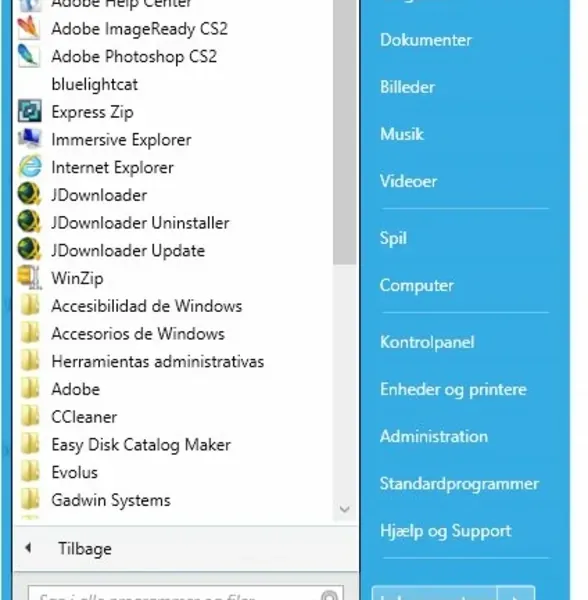
Task: Start JDownloader globe icon
Action: (29, 194)
